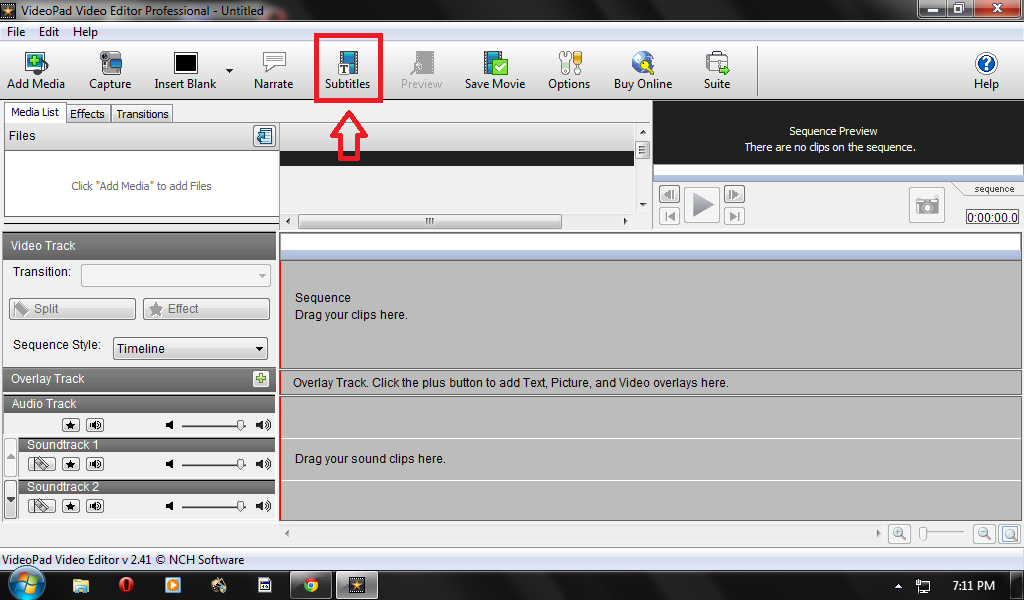Image resolution: width=1024 pixels, height=600 pixels.
Task: Open the Windows Start menu
Action: tap(26, 584)
